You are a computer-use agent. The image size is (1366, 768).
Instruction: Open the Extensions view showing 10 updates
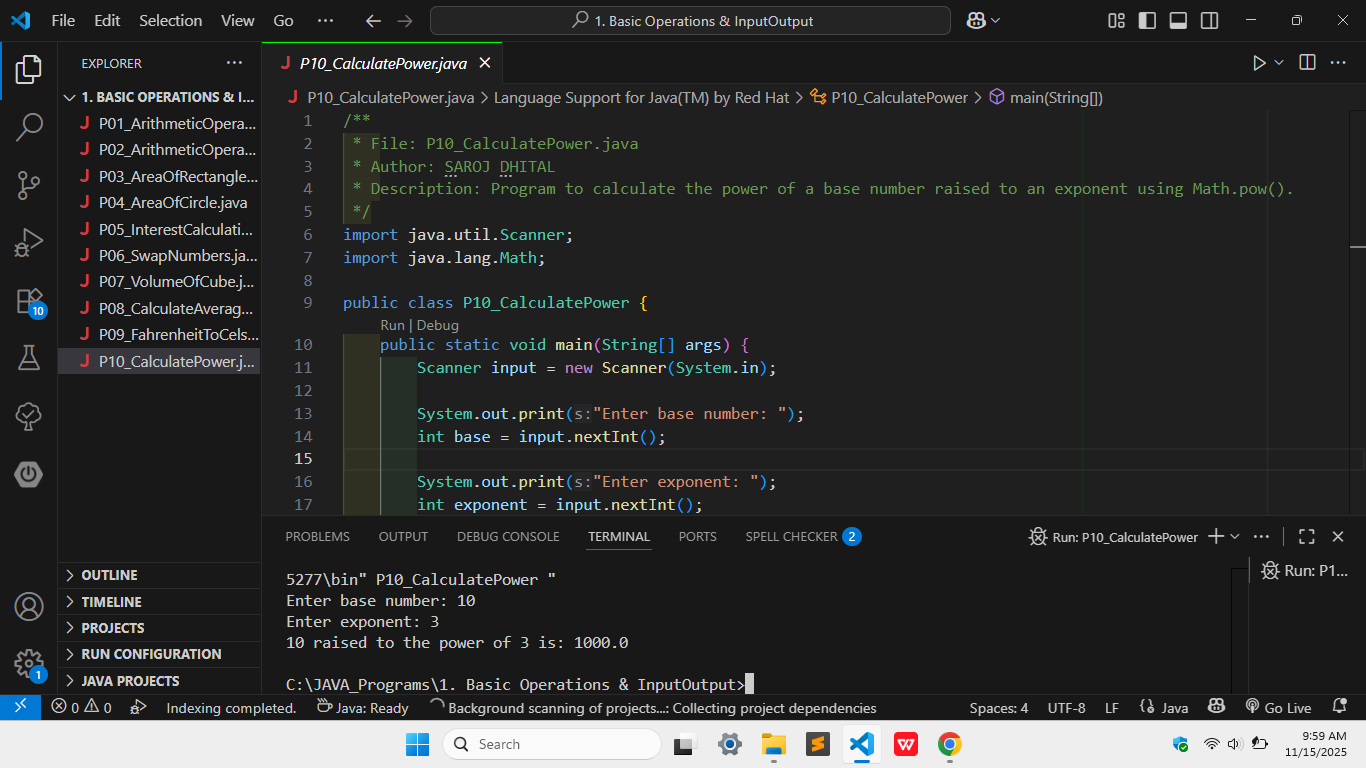click(x=29, y=299)
